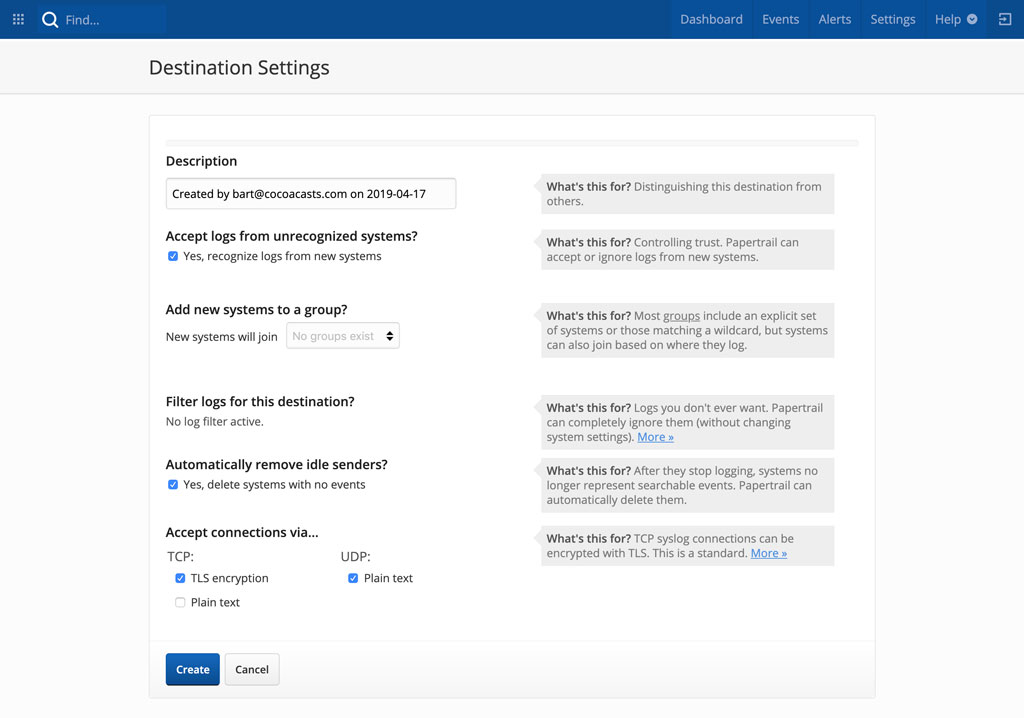The height and width of the screenshot is (718, 1024).
Task: Uncheck Plain text under UDP
Action: tap(353, 577)
